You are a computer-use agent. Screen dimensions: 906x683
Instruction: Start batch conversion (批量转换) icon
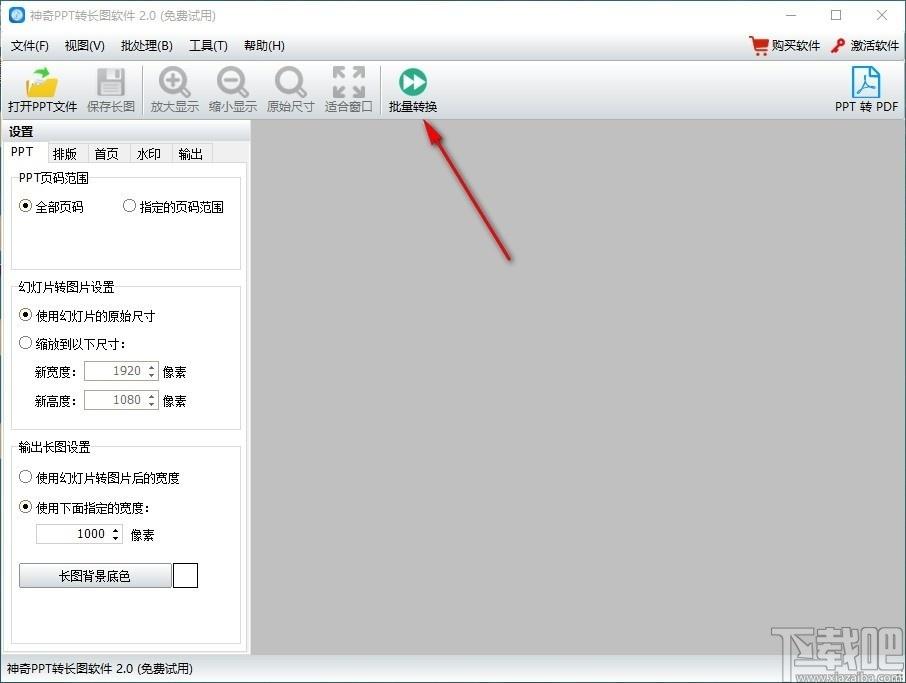point(413,82)
